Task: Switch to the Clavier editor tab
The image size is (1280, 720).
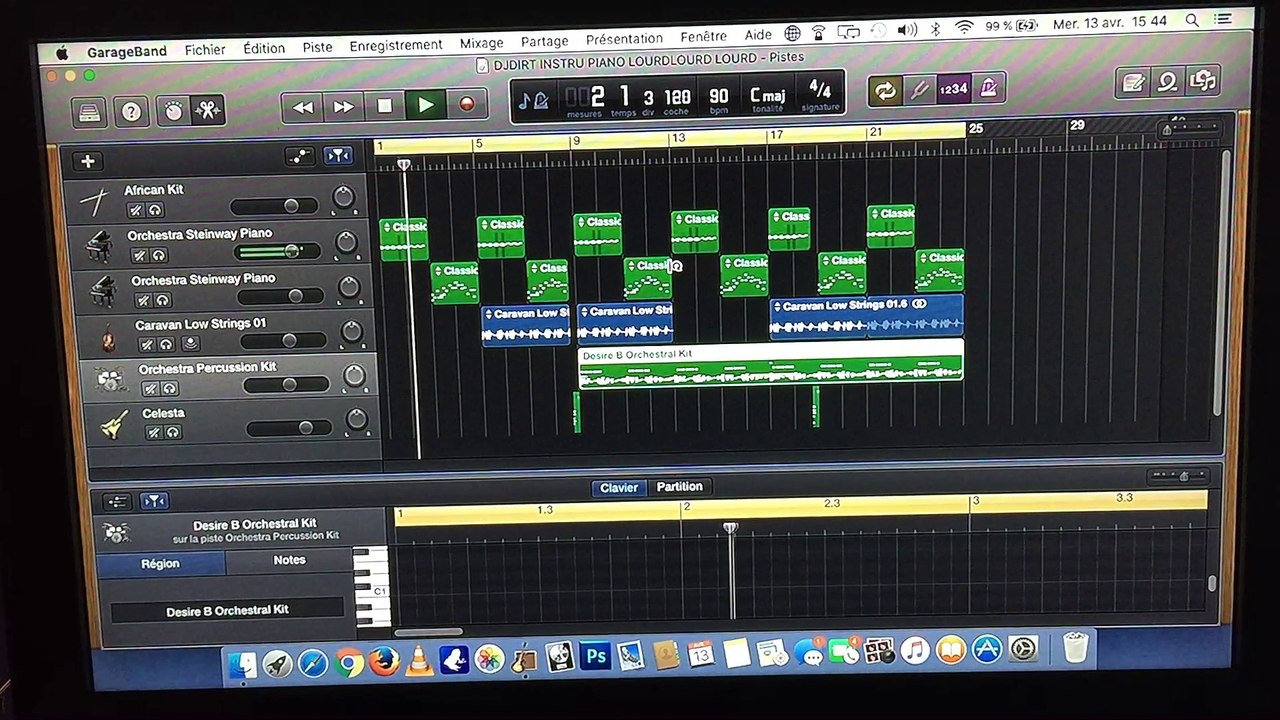Action: coord(618,488)
